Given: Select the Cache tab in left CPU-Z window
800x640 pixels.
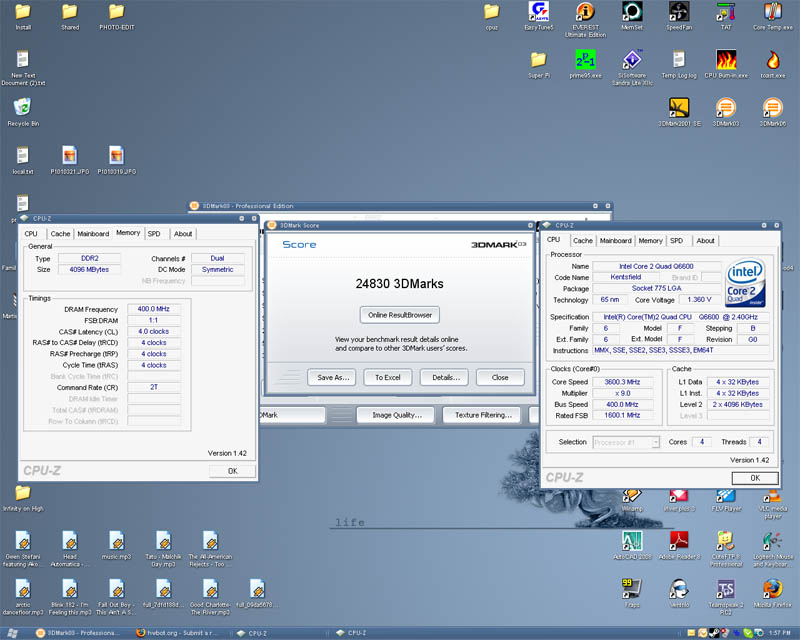Looking at the screenshot, I should pyautogui.click(x=60, y=234).
